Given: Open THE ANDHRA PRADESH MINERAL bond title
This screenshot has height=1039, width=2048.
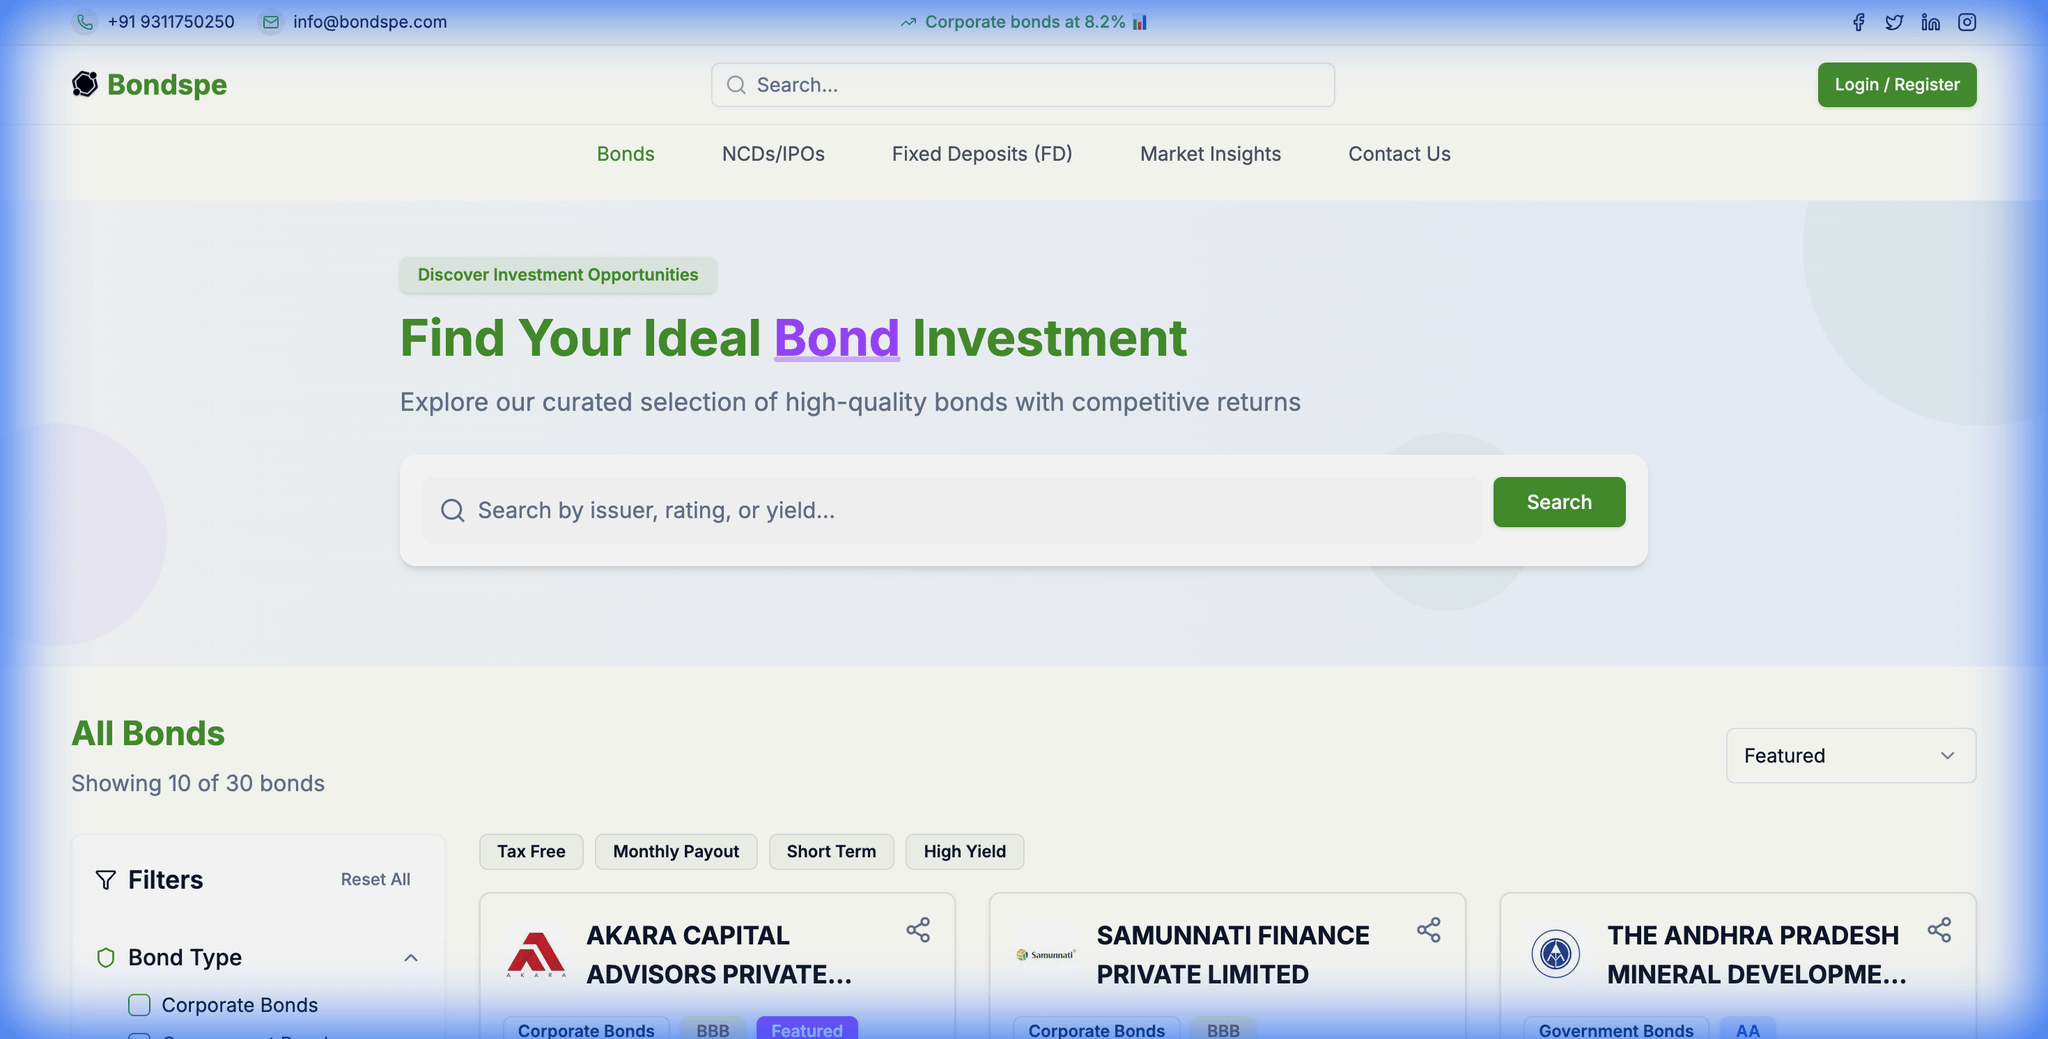Looking at the screenshot, I should [1757, 955].
